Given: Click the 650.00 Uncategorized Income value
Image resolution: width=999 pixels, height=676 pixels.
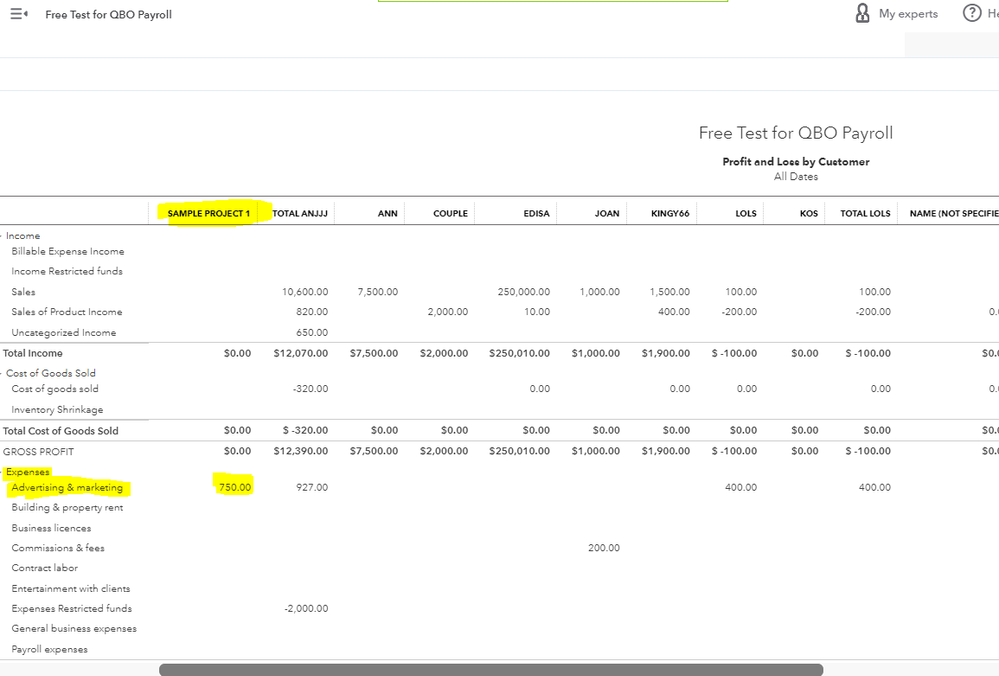Looking at the screenshot, I should pyautogui.click(x=312, y=333).
